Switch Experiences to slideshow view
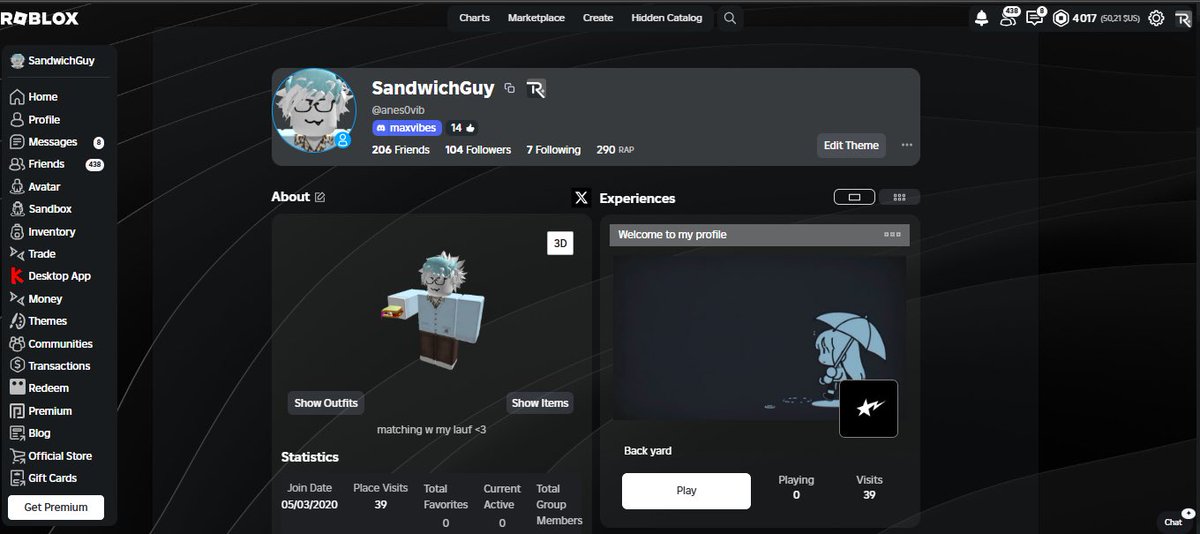The height and width of the screenshot is (534, 1200). [x=854, y=197]
